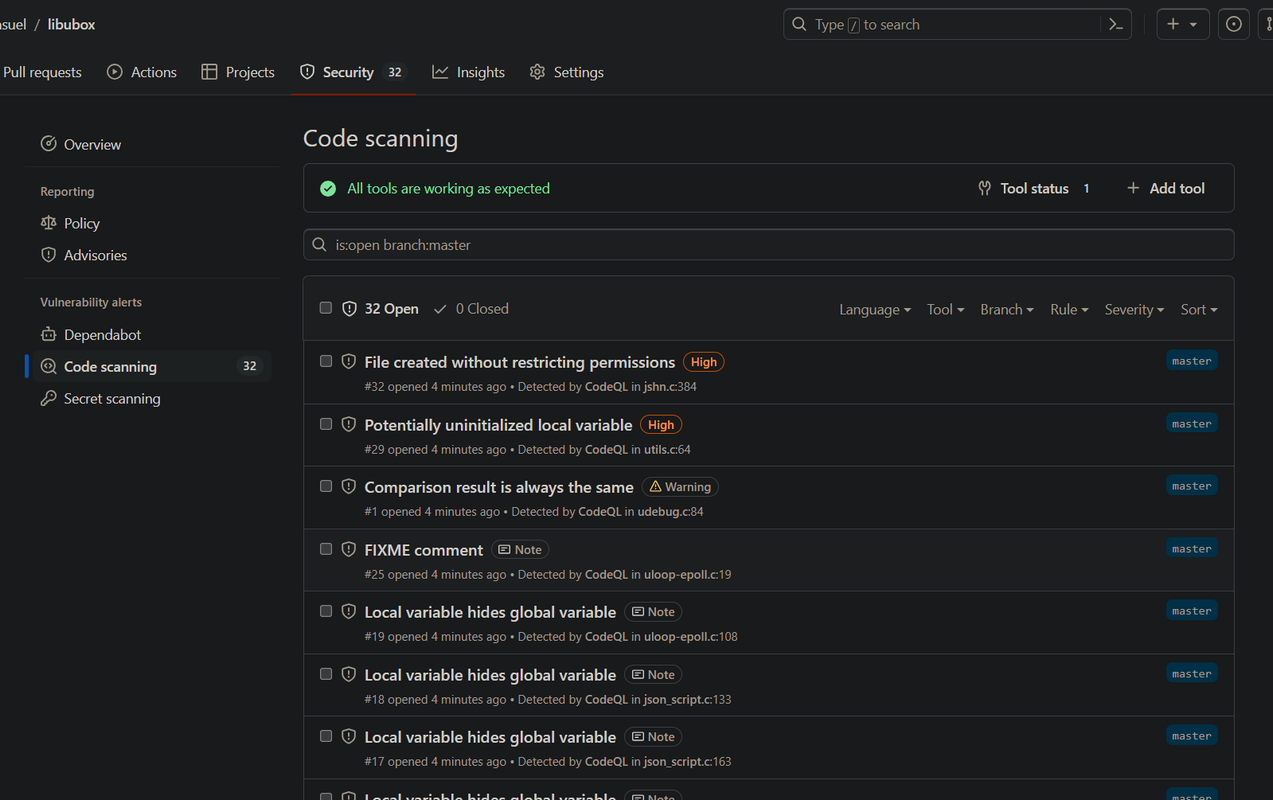Click the Tool status wrench icon
The image size is (1273, 800).
point(985,188)
